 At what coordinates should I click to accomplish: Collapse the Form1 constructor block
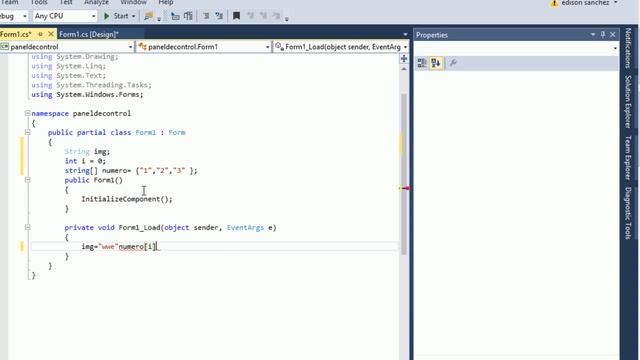click(27, 180)
